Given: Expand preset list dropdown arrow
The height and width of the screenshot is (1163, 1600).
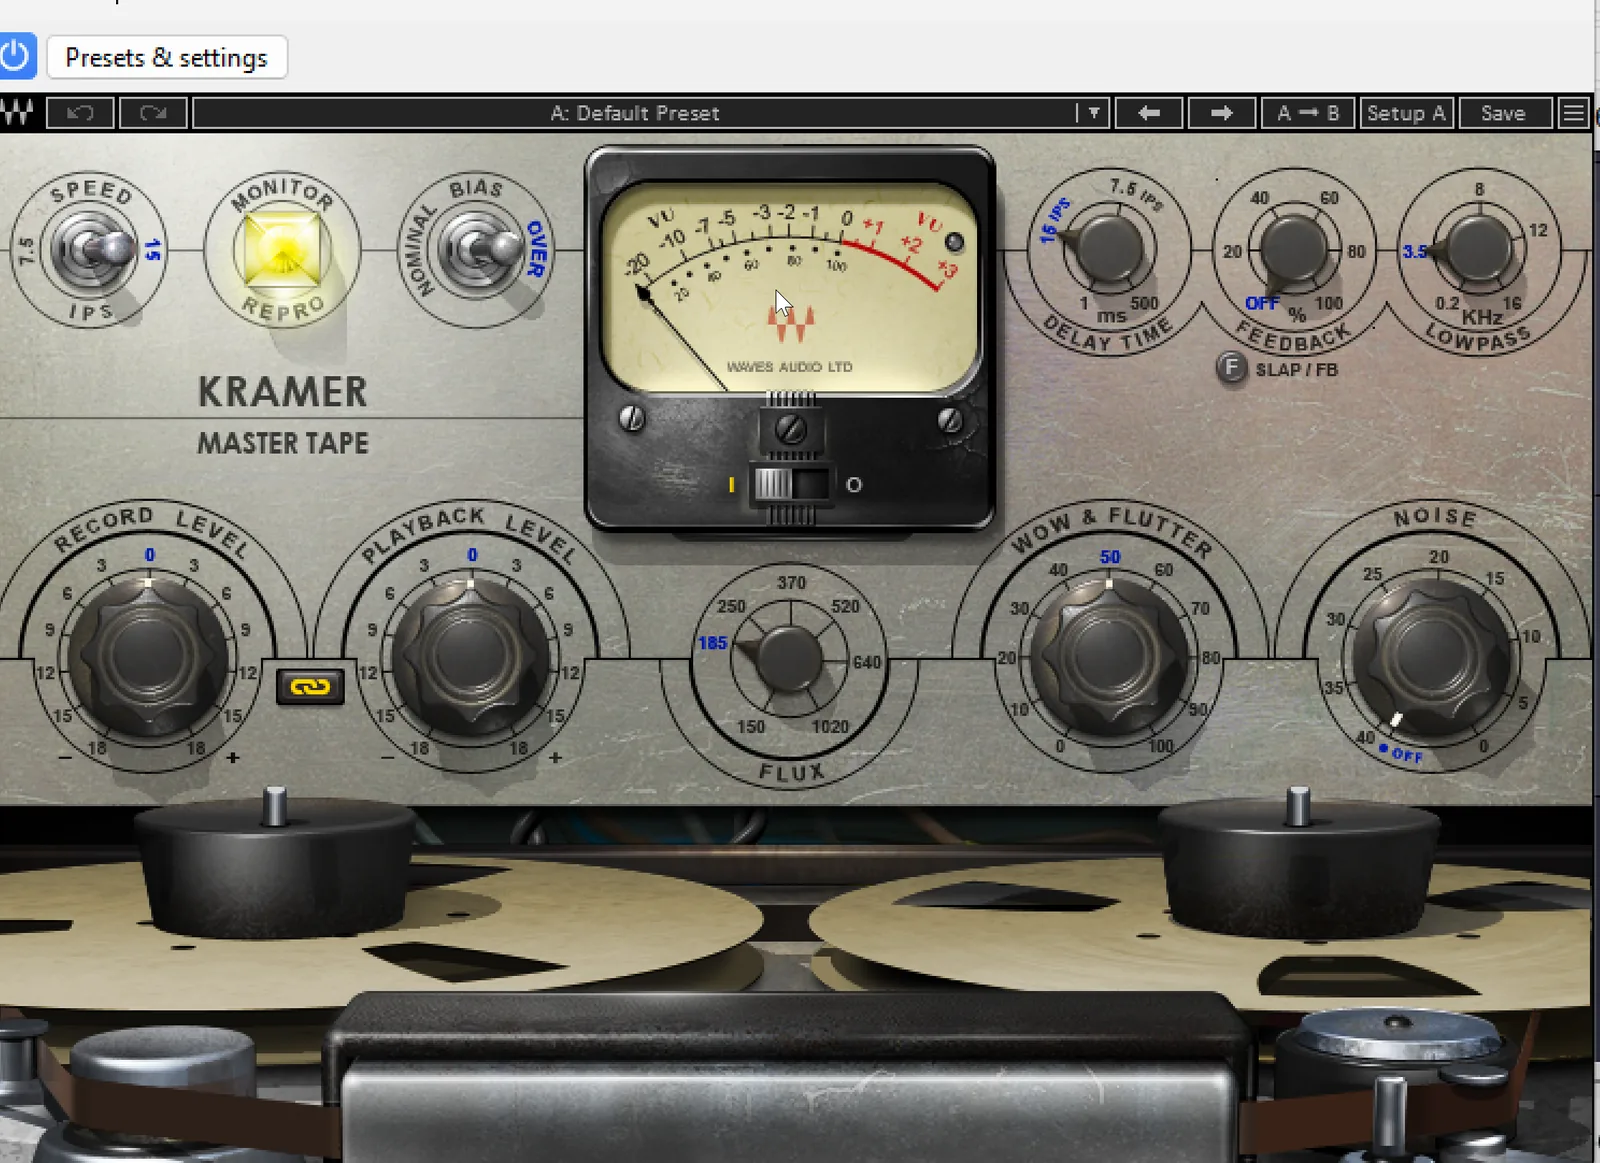Looking at the screenshot, I should (1093, 113).
